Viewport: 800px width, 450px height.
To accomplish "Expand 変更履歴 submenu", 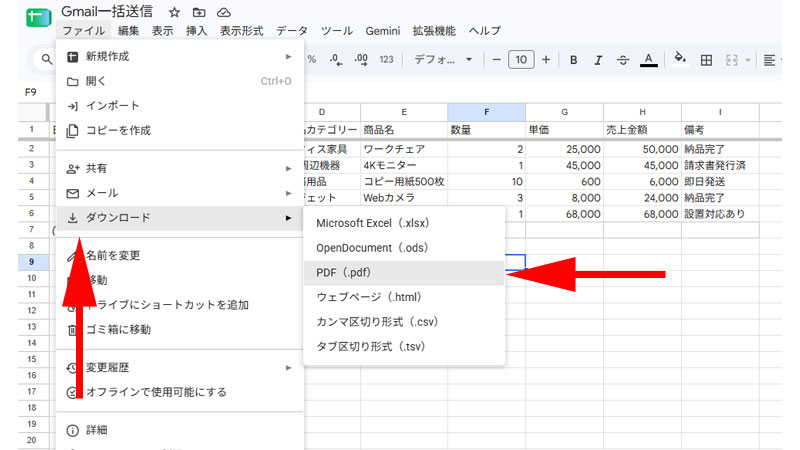I will coord(180,367).
